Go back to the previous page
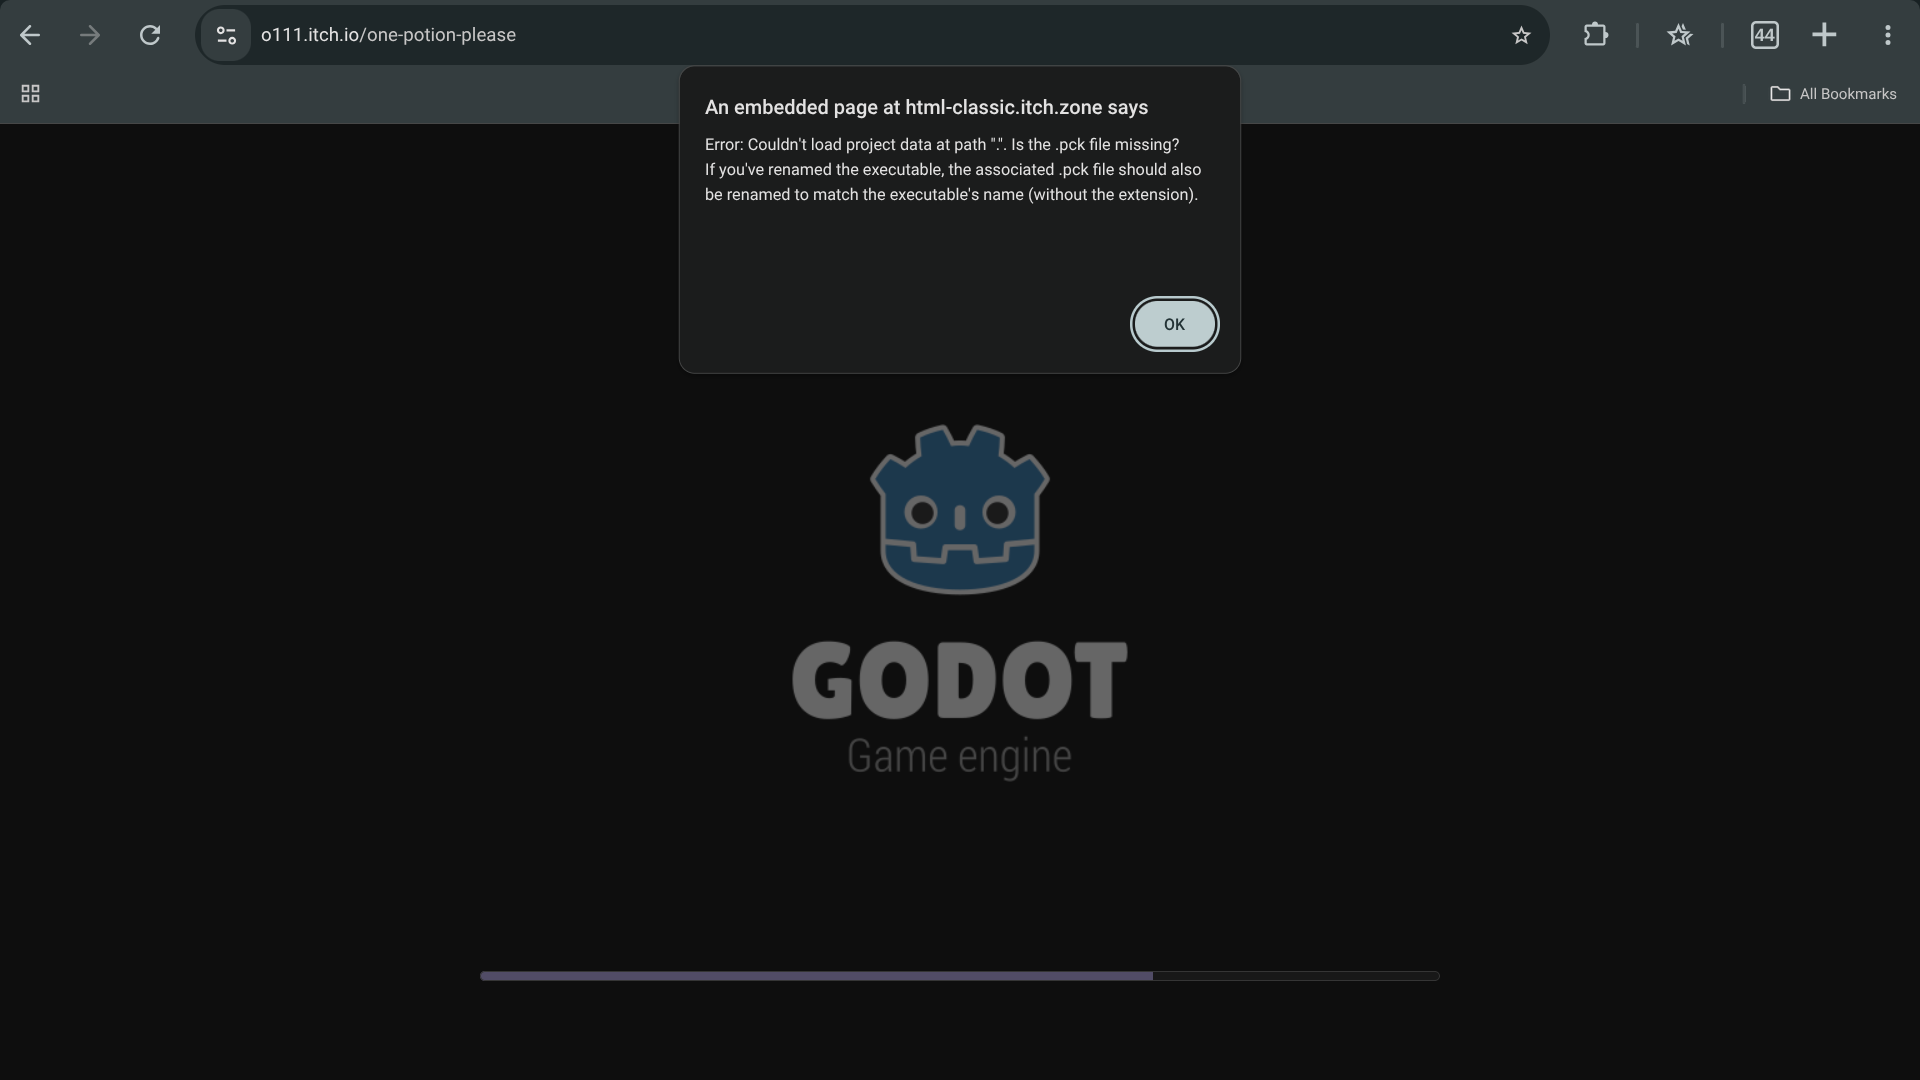1920x1080 pixels. coord(30,35)
